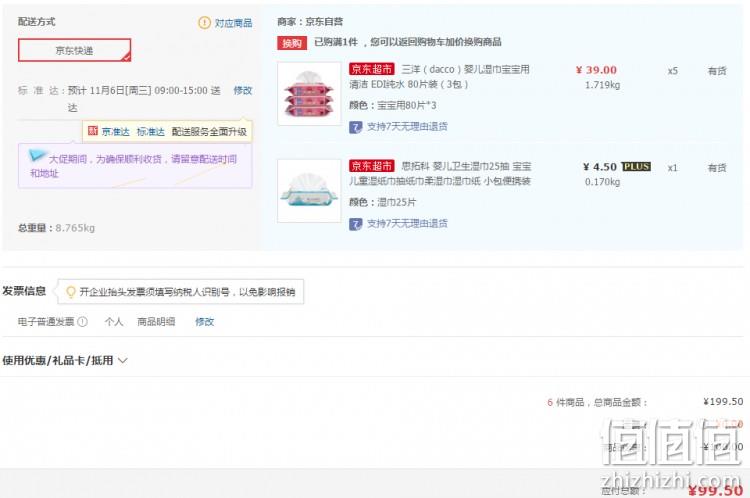
Task: Click the 对应商品 warning icon
Action: [x=204, y=22]
